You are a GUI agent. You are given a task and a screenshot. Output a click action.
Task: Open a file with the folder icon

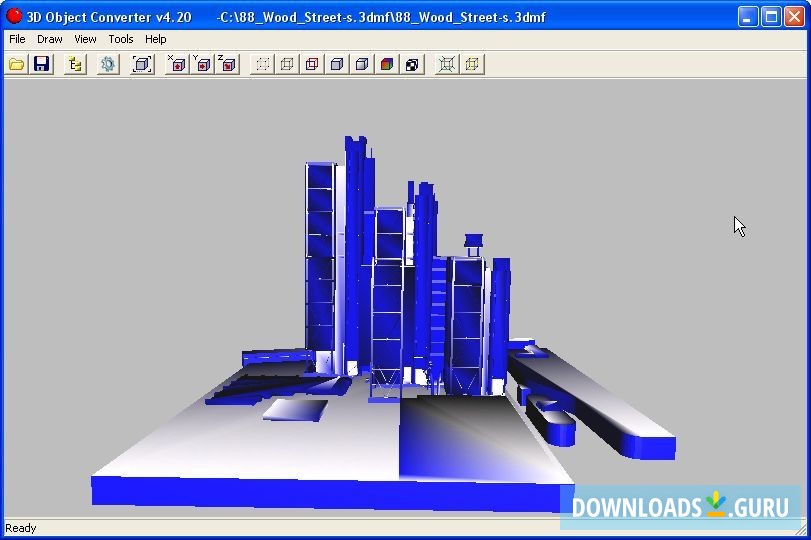tap(17, 64)
